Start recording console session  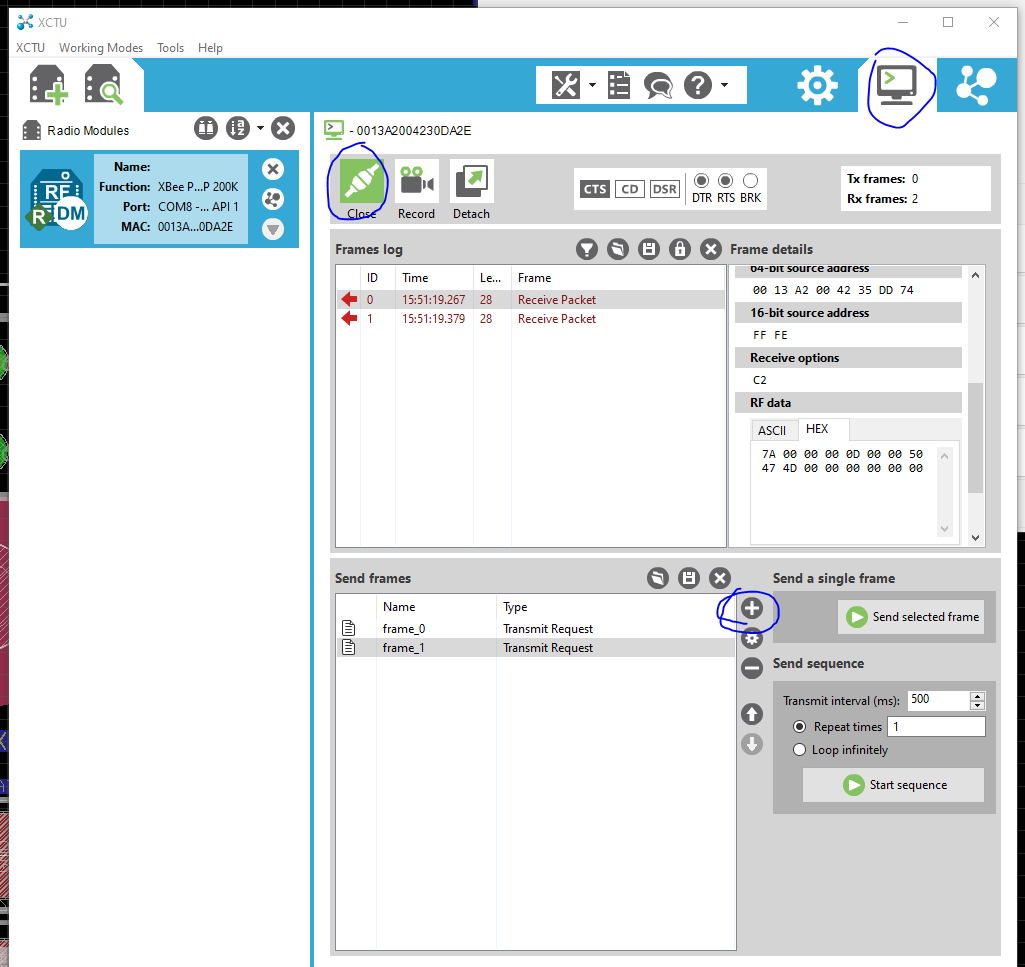coord(416,183)
